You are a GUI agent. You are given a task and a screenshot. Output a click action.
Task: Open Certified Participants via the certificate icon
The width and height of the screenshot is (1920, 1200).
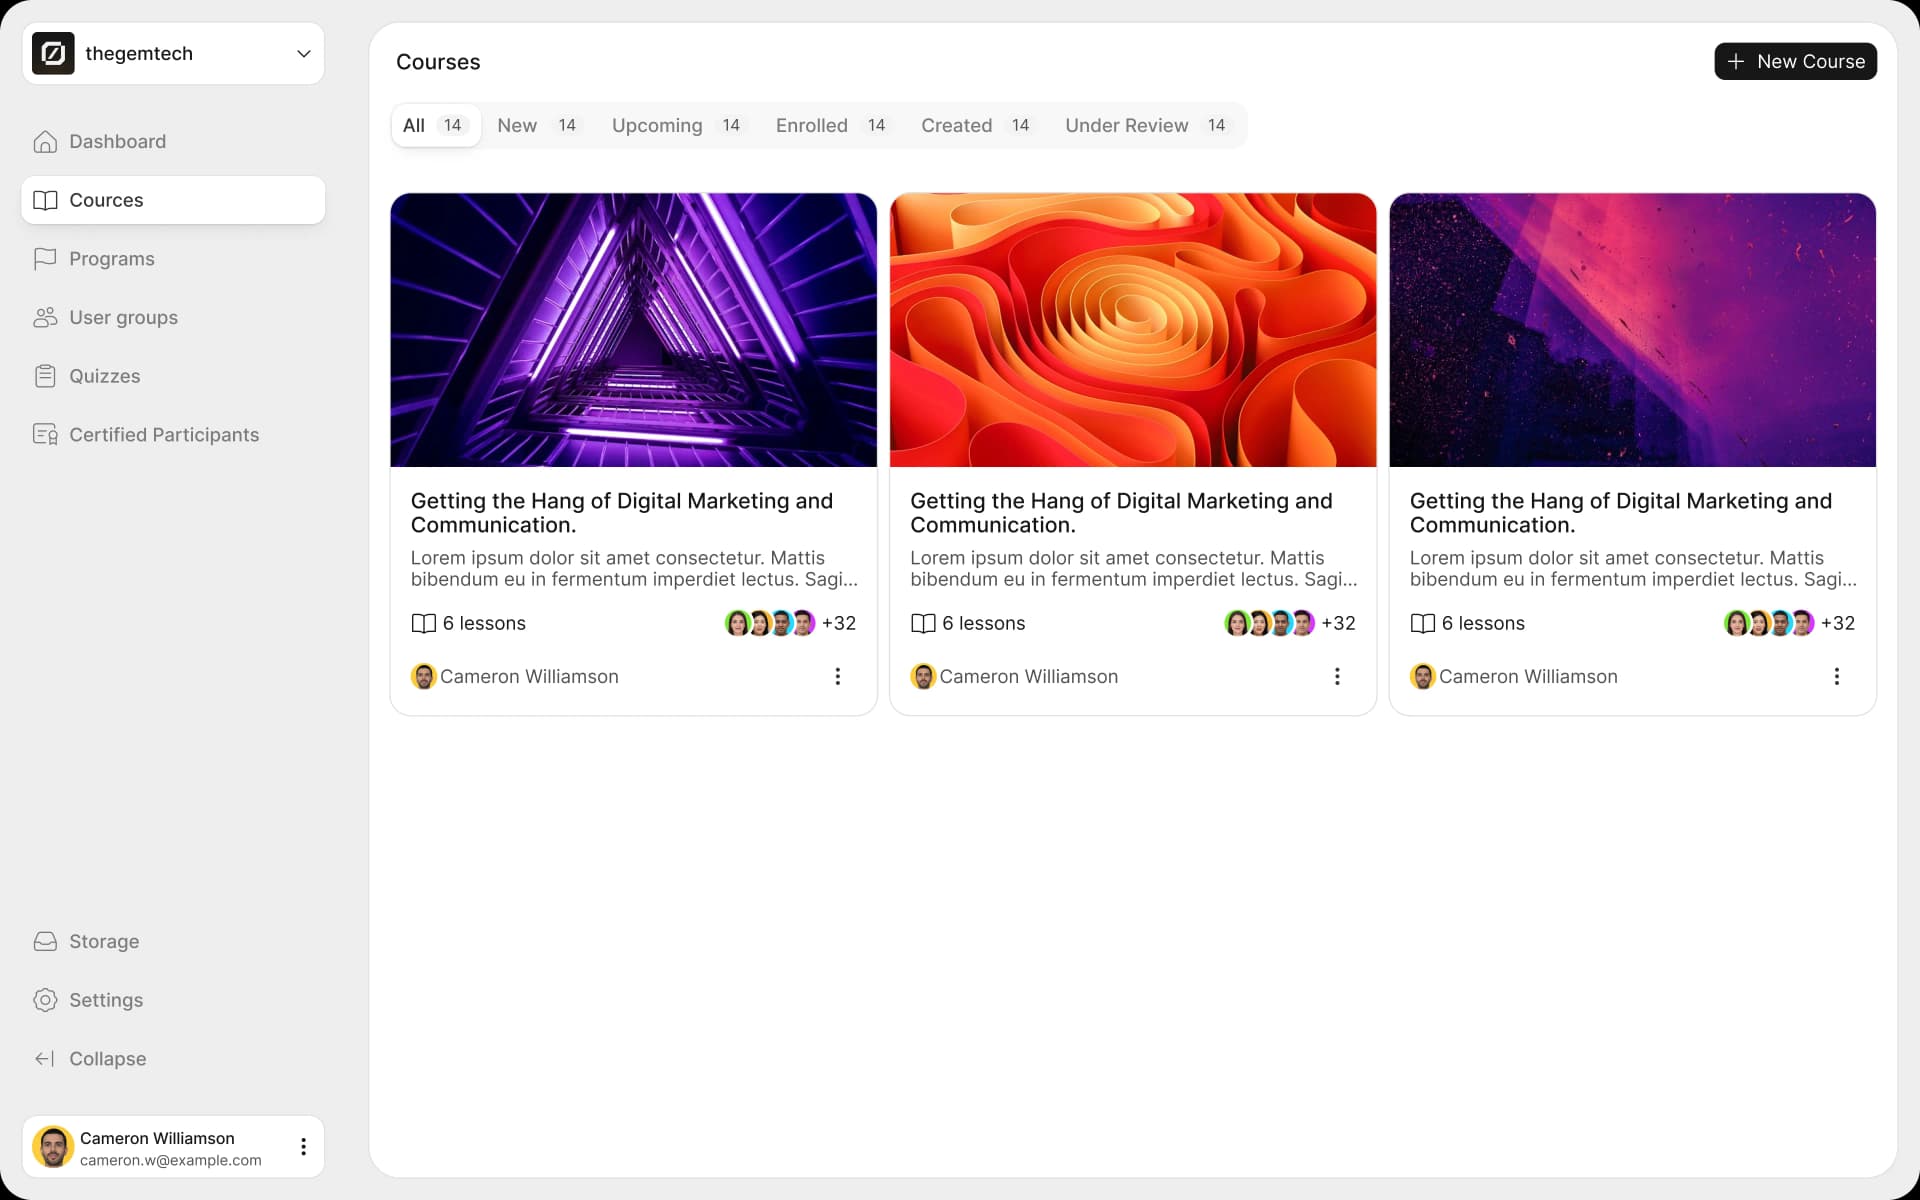[x=45, y=435]
